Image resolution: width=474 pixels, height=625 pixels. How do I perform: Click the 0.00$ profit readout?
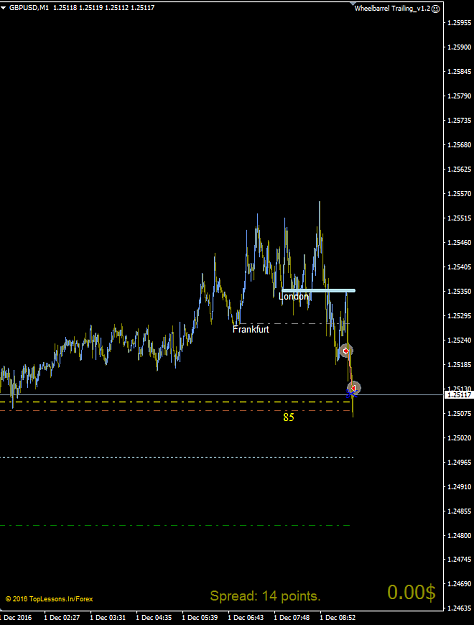(411, 592)
